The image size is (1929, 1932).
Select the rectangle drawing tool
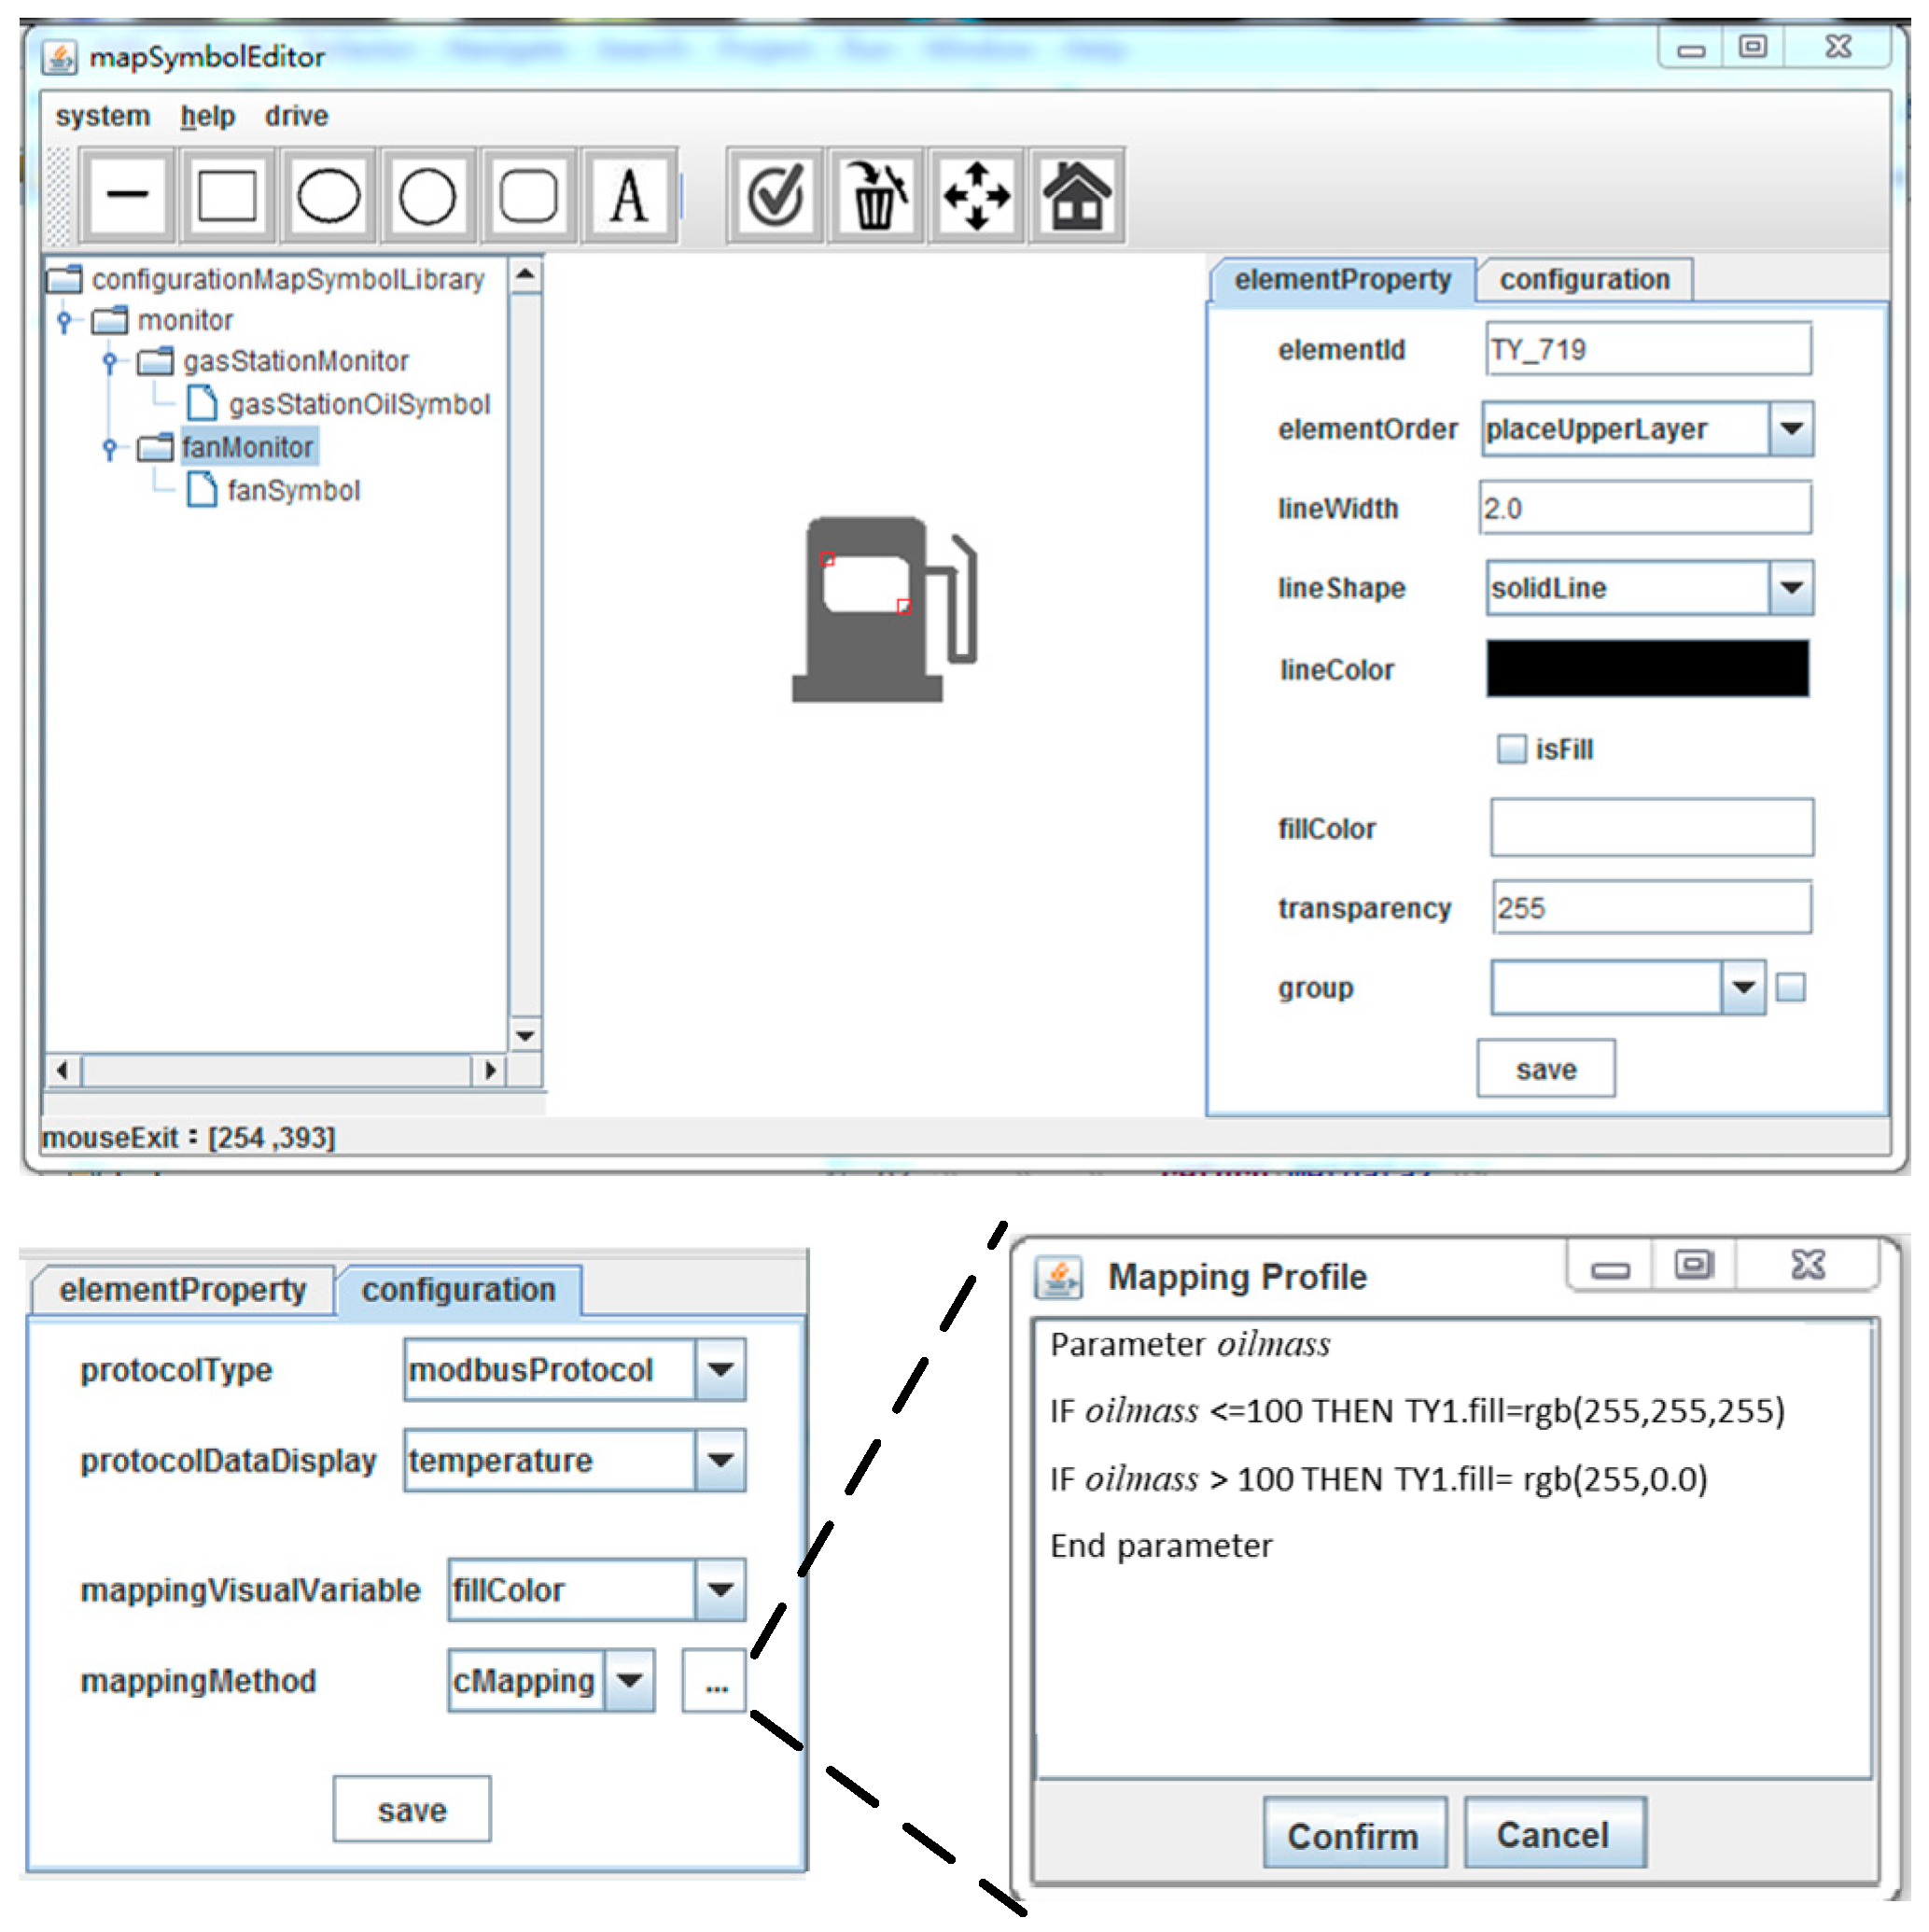[227, 195]
